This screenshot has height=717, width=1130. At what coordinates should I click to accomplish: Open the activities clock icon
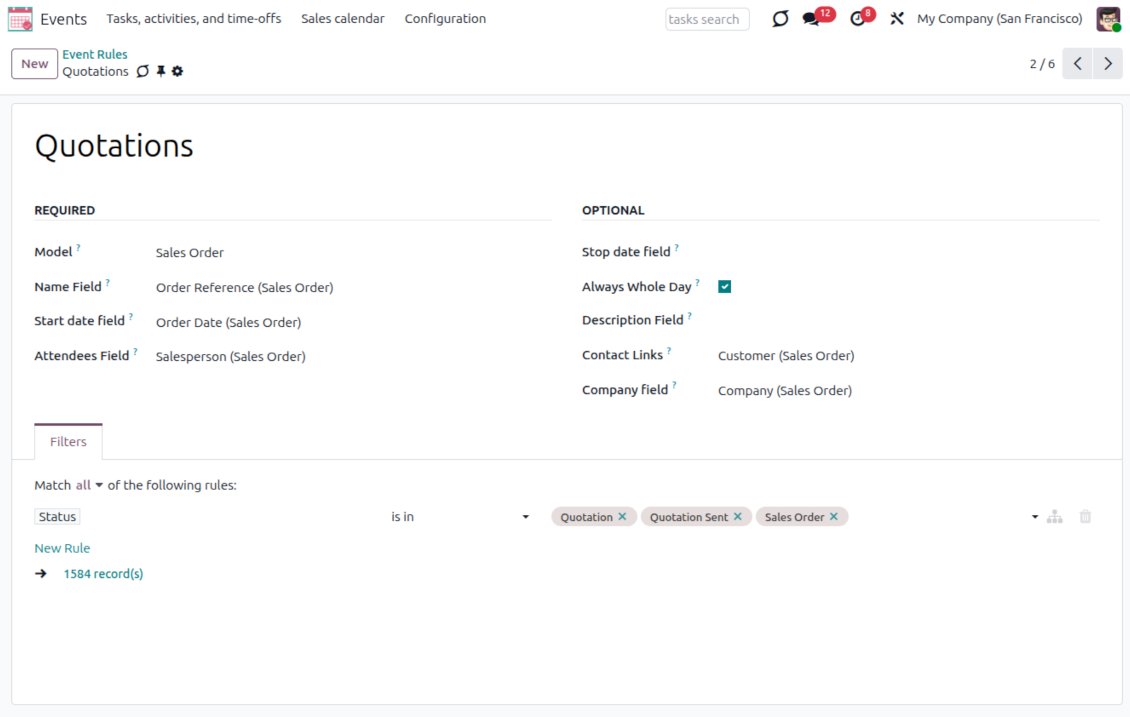pos(857,19)
